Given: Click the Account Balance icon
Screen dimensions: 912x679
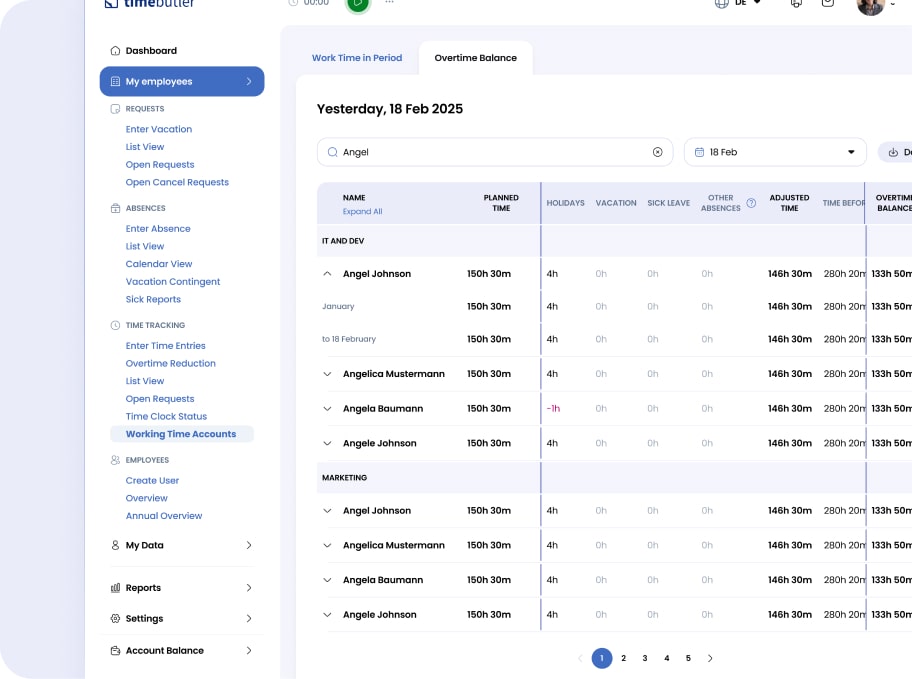Looking at the screenshot, I should coord(115,651).
